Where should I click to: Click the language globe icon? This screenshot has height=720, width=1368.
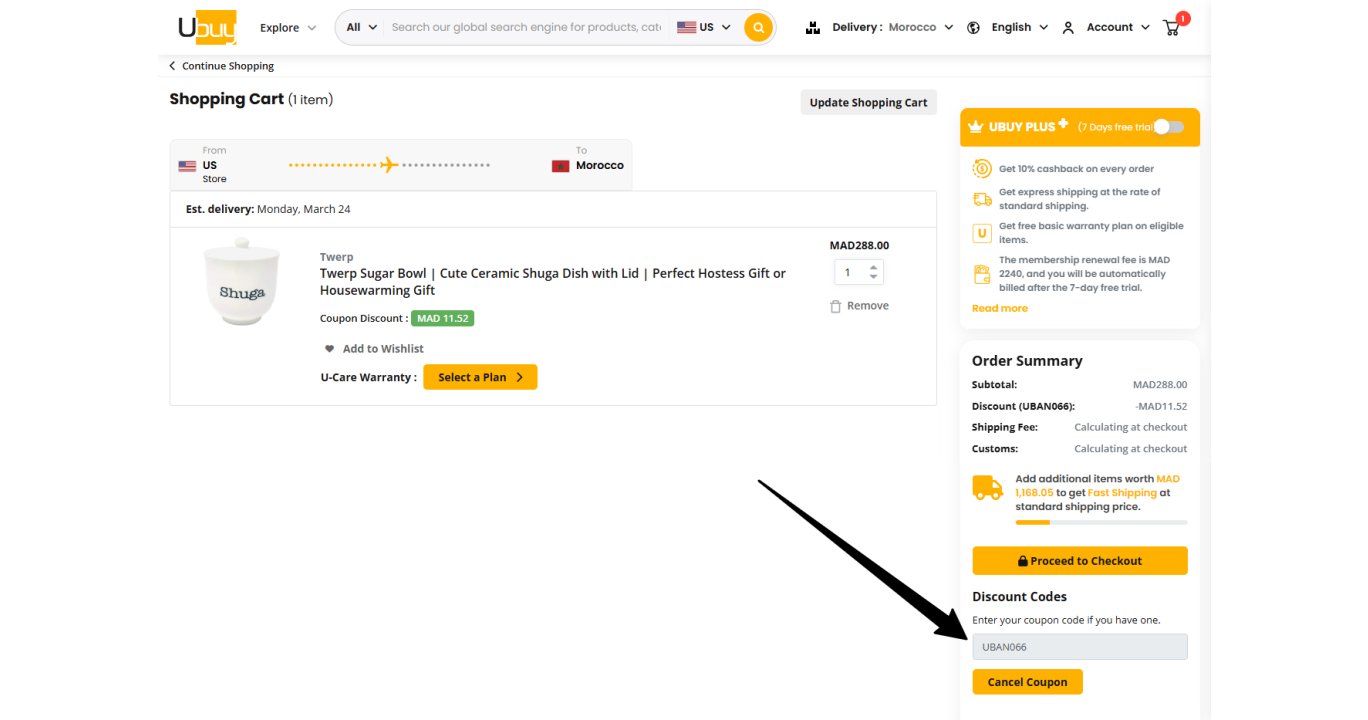973,28
